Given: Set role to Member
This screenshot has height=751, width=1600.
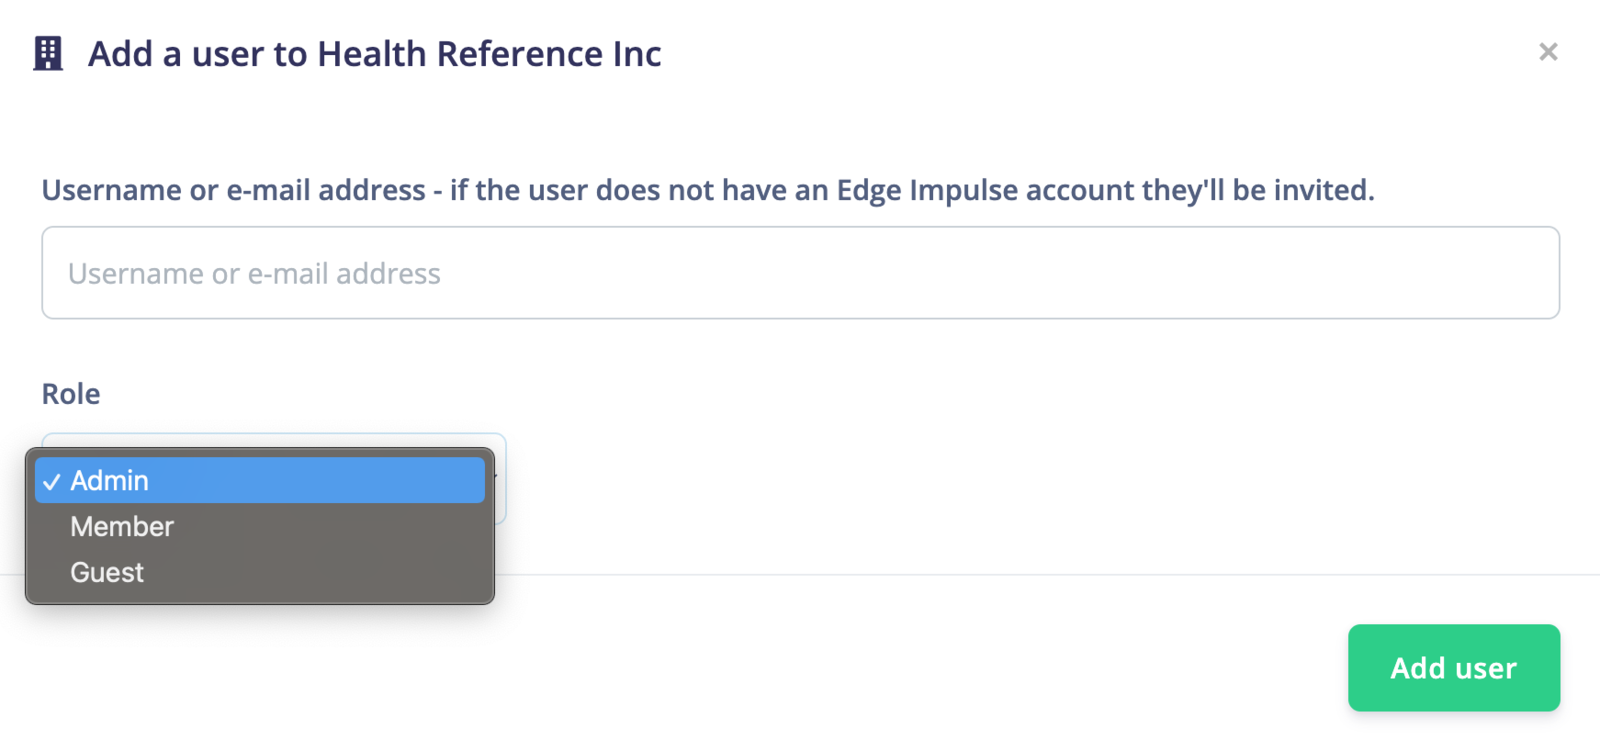Looking at the screenshot, I should coord(260,526).
